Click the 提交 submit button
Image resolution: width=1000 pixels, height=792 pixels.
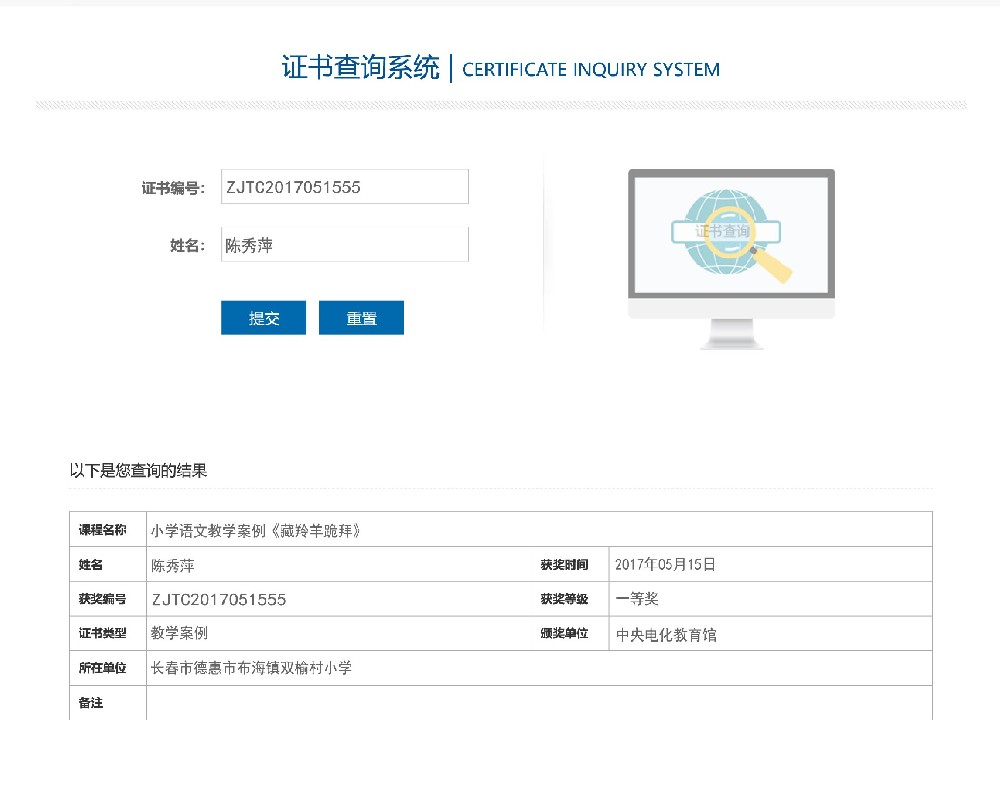pos(263,318)
